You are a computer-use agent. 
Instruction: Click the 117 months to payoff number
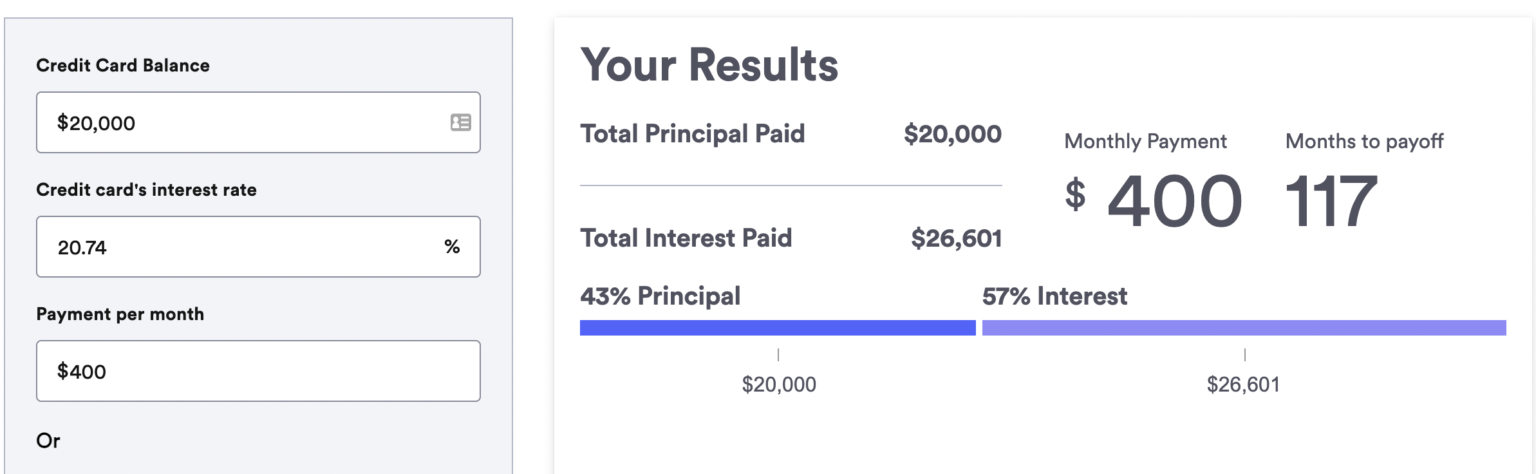(x=1330, y=202)
